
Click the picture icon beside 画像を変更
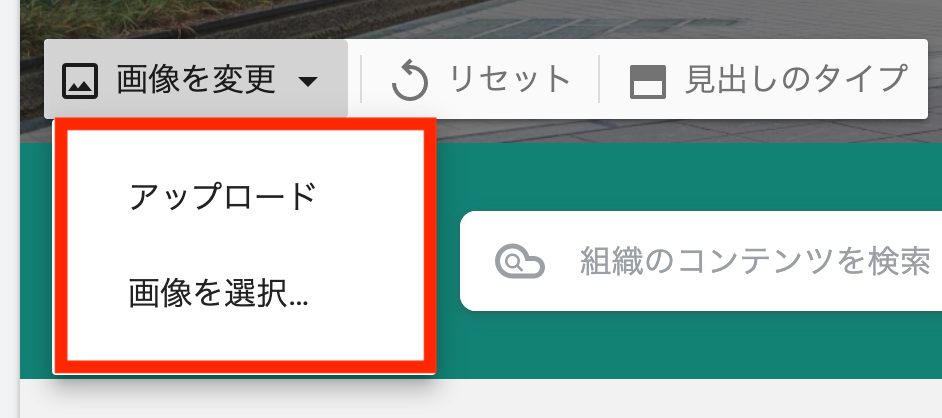point(81,81)
